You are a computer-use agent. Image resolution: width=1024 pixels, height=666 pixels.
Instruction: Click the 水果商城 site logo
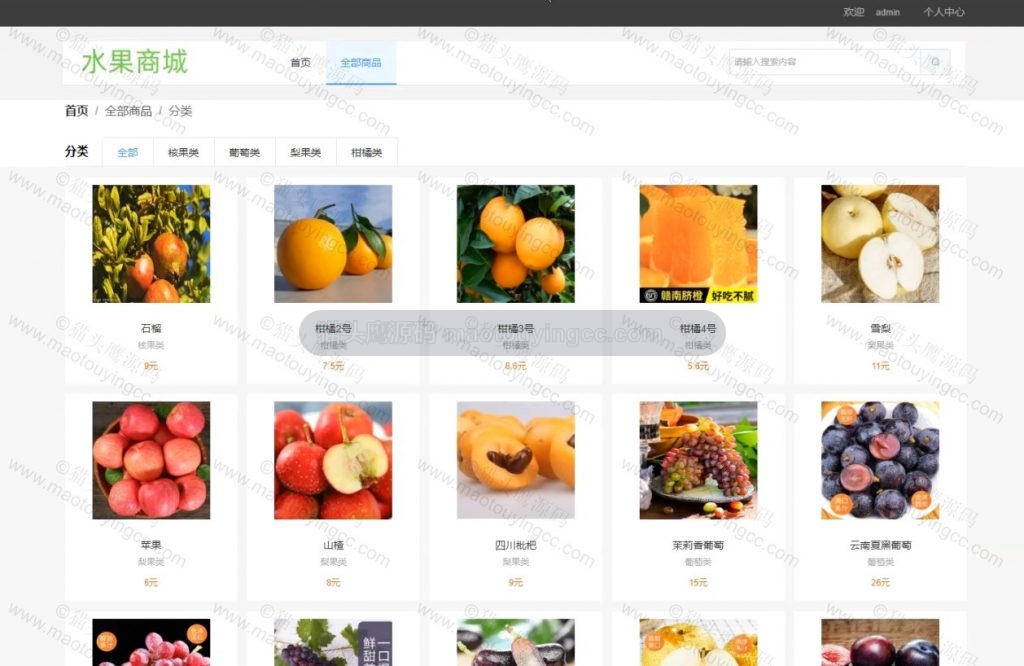click(135, 62)
